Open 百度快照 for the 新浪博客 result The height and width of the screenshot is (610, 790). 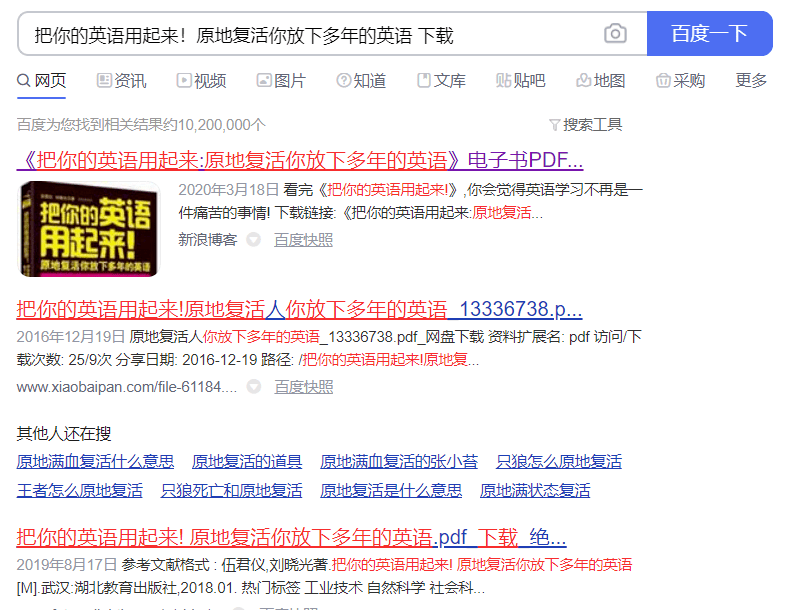pyautogui.click(x=303, y=240)
